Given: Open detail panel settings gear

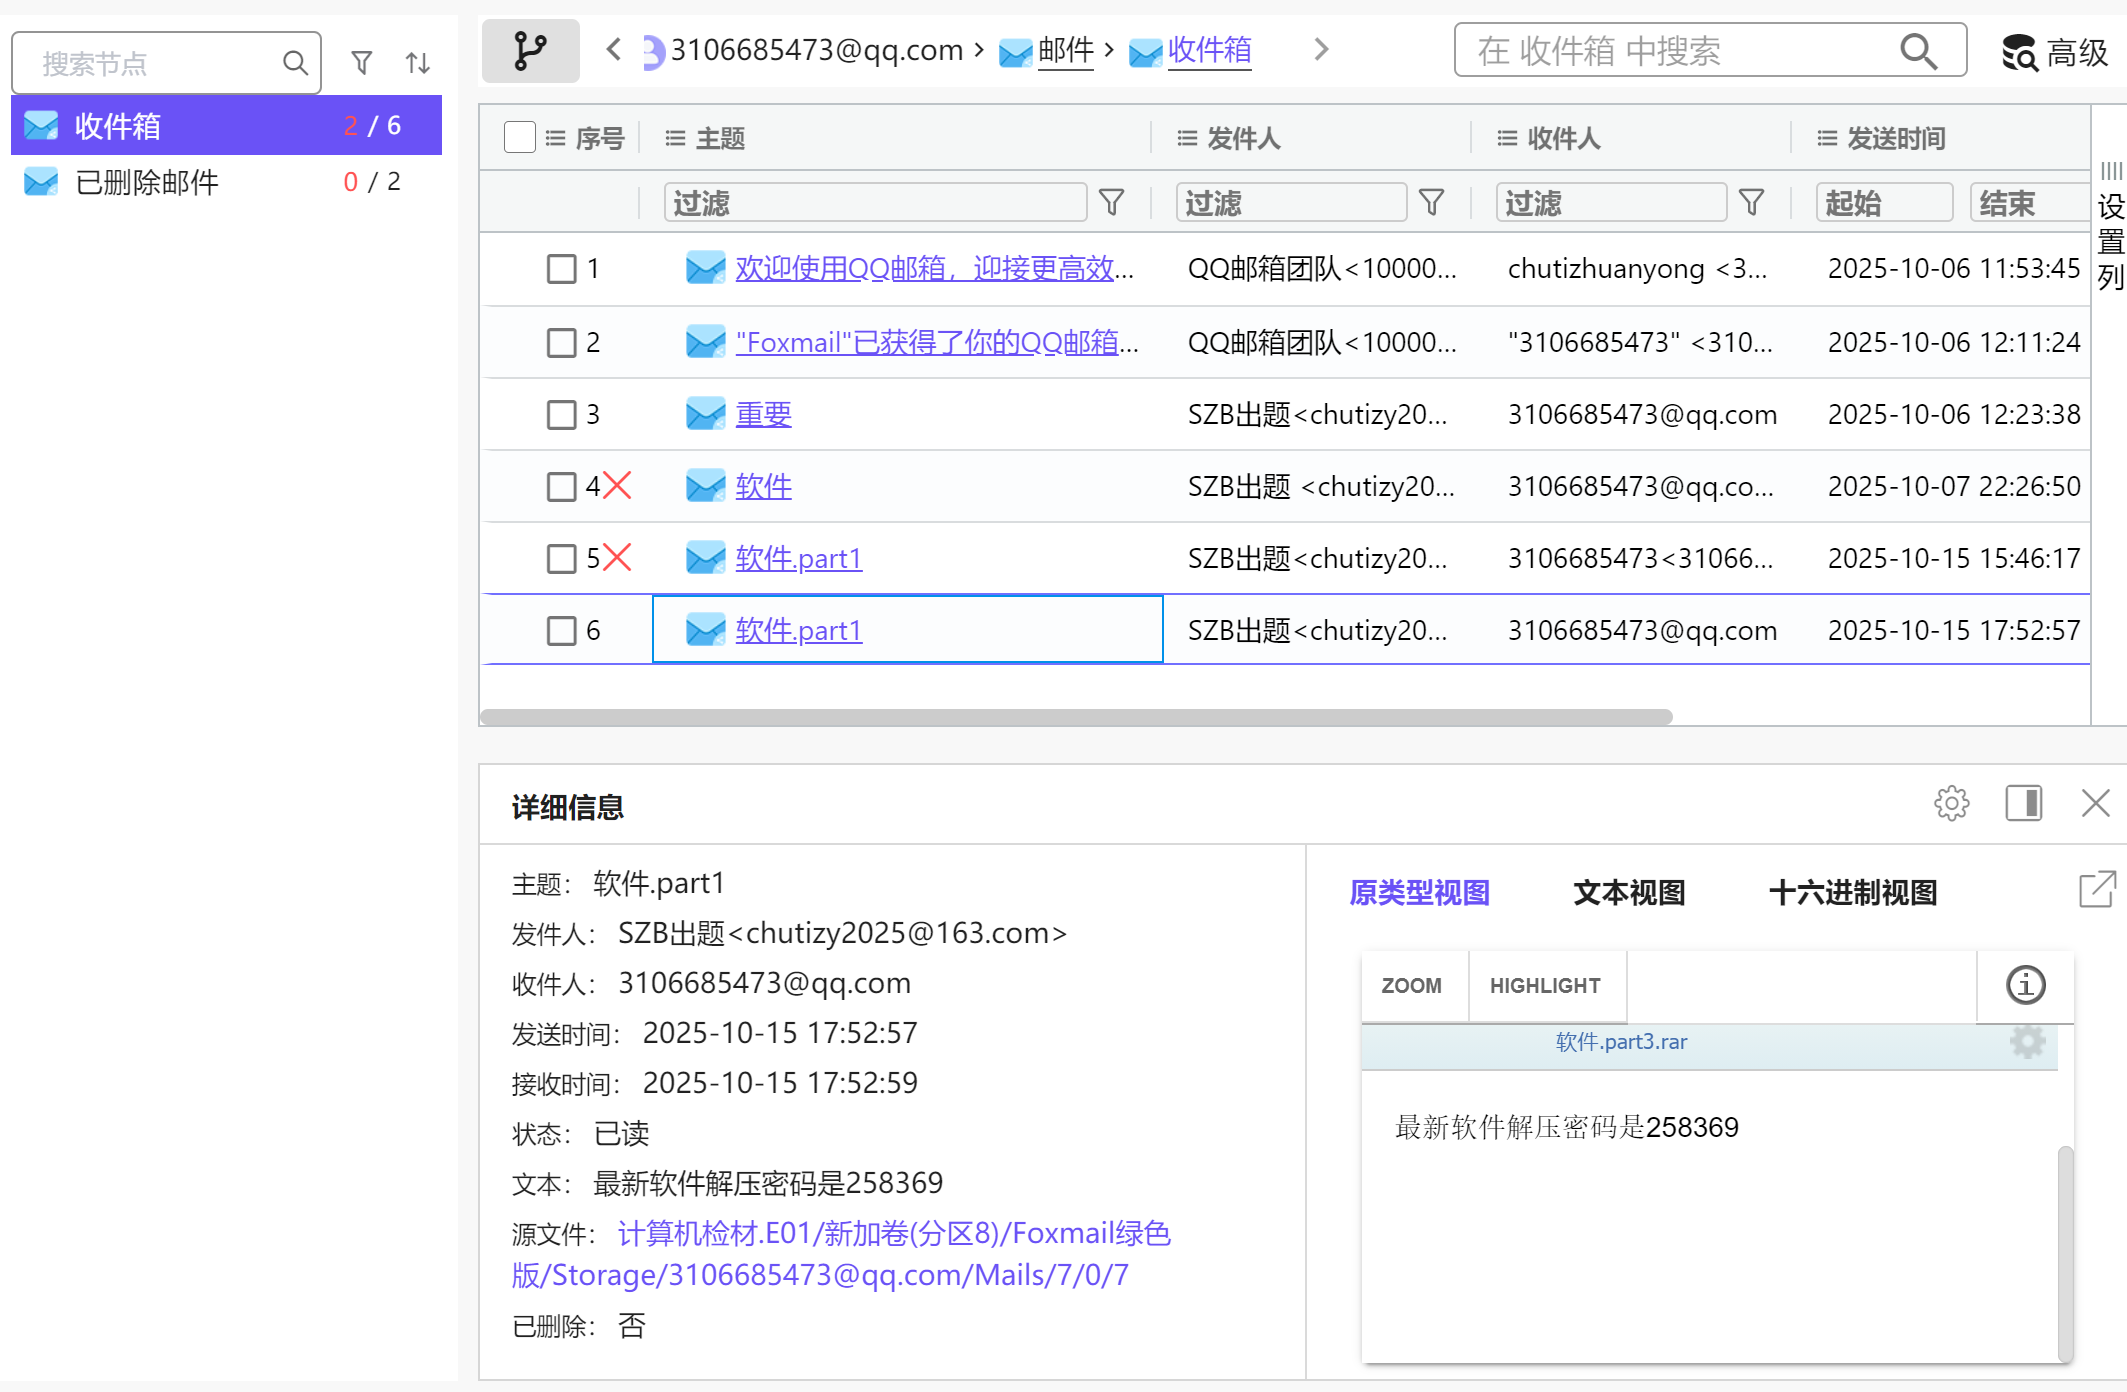Looking at the screenshot, I should (1951, 803).
